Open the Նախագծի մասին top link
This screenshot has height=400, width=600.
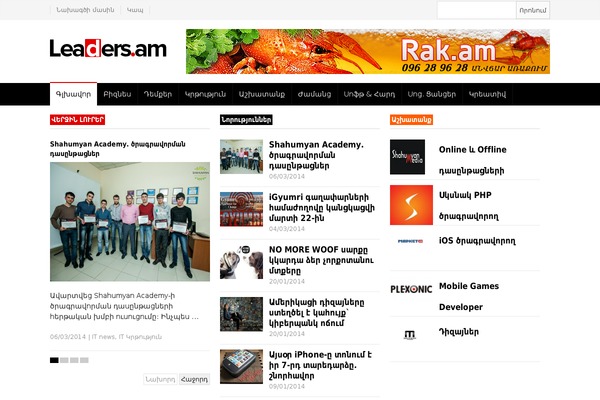pyautogui.click(x=85, y=10)
